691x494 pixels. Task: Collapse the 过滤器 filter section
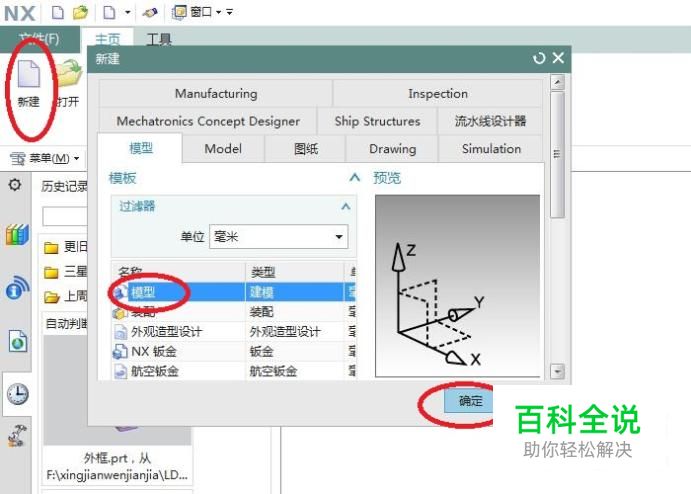pyautogui.click(x=346, y=206)
